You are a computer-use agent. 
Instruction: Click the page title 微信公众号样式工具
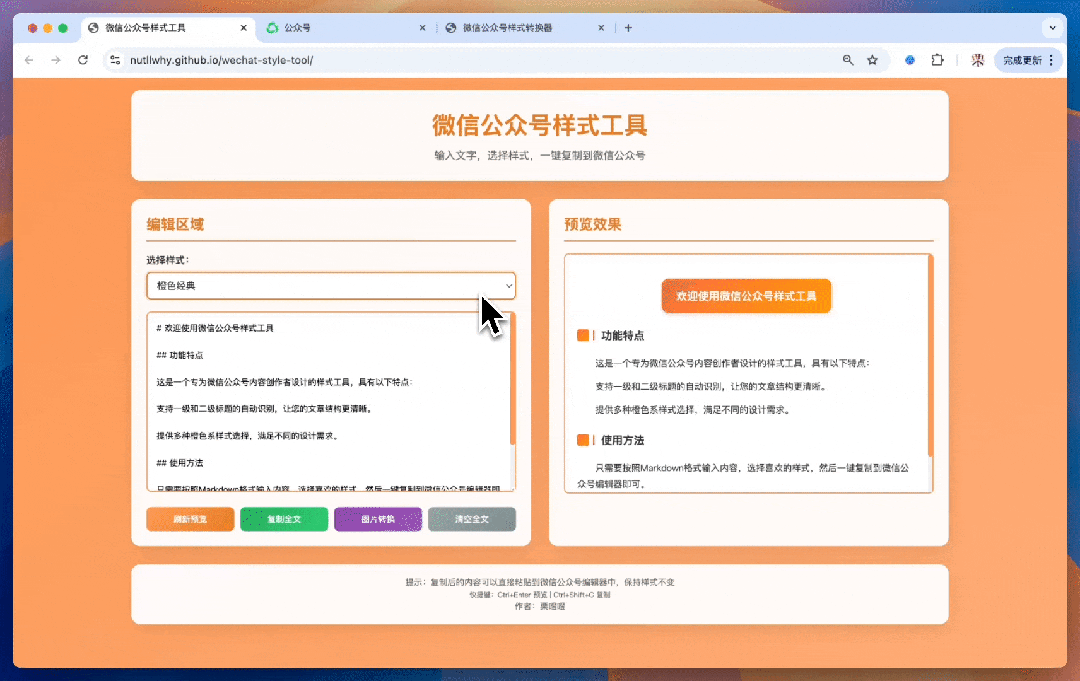540,125
